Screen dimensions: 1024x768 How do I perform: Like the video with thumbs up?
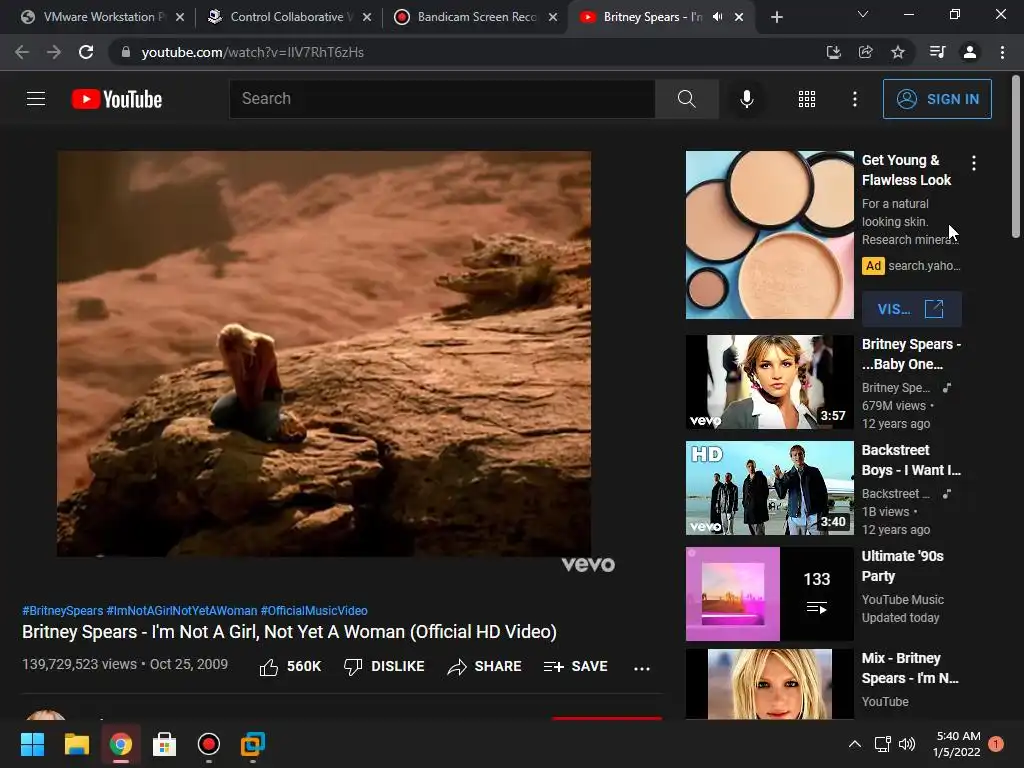point(290,667)
